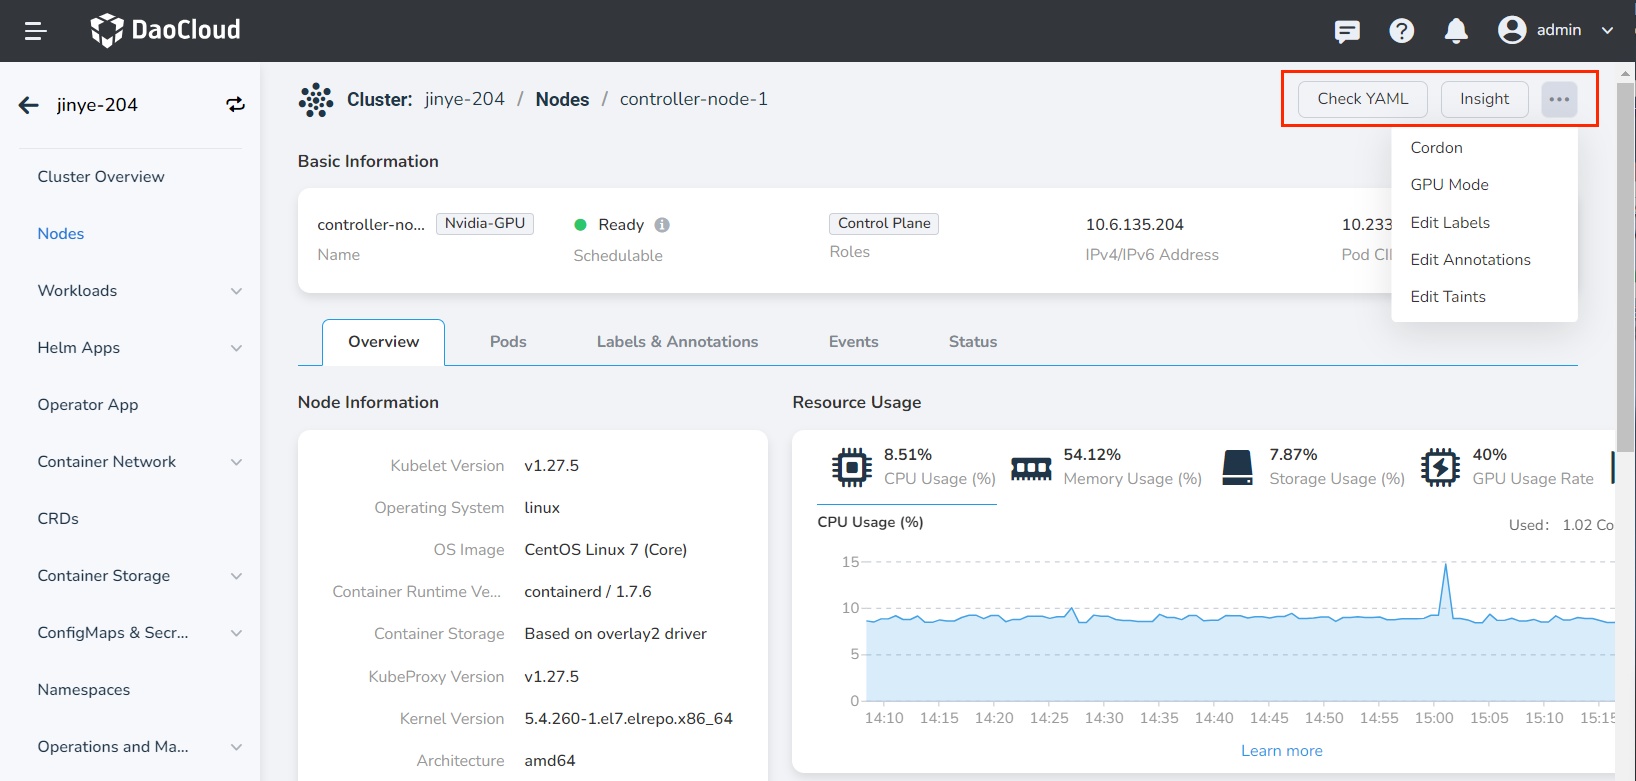The width and height of the screenshot is (1636, 781).
Task: Click the switch cluster icon
Action: 235,105
